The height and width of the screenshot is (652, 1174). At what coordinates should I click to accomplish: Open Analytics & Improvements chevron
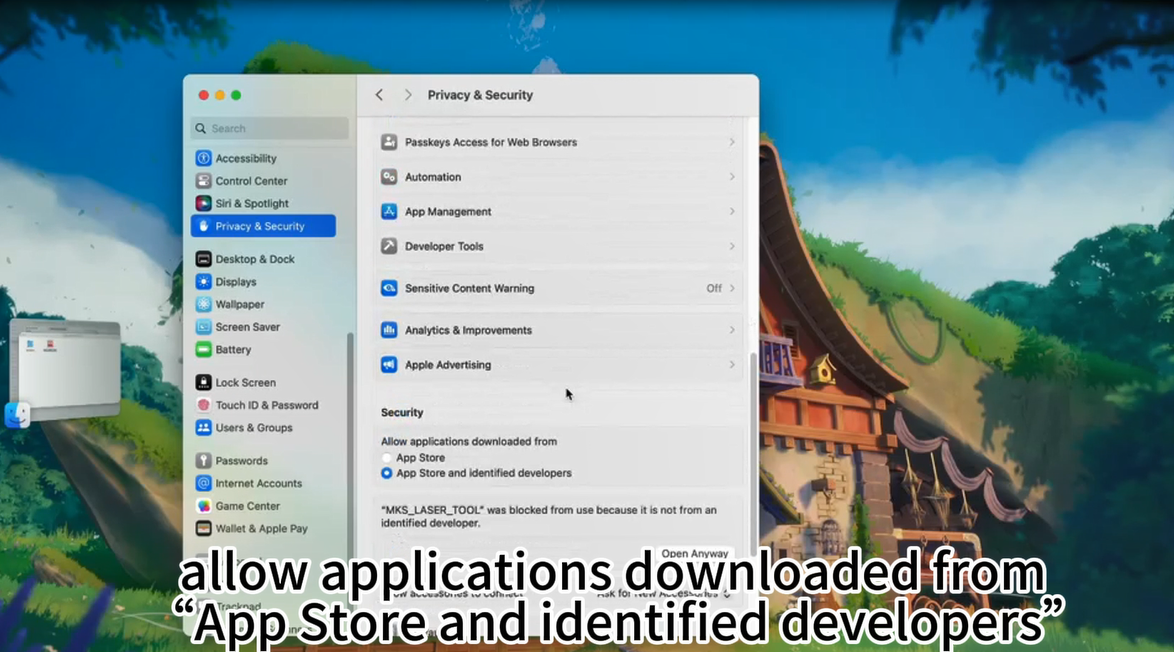point(732,330)
